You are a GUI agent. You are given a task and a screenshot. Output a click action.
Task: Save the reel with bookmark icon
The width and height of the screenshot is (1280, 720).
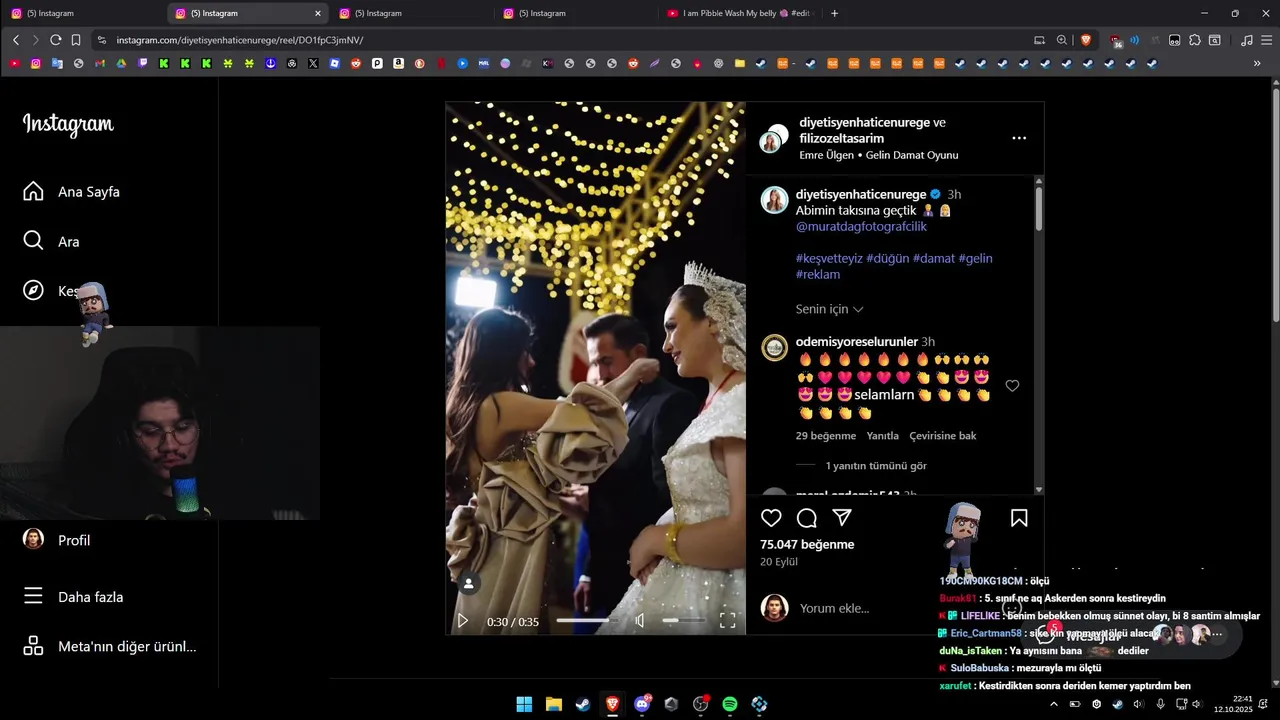[1019, 518]
